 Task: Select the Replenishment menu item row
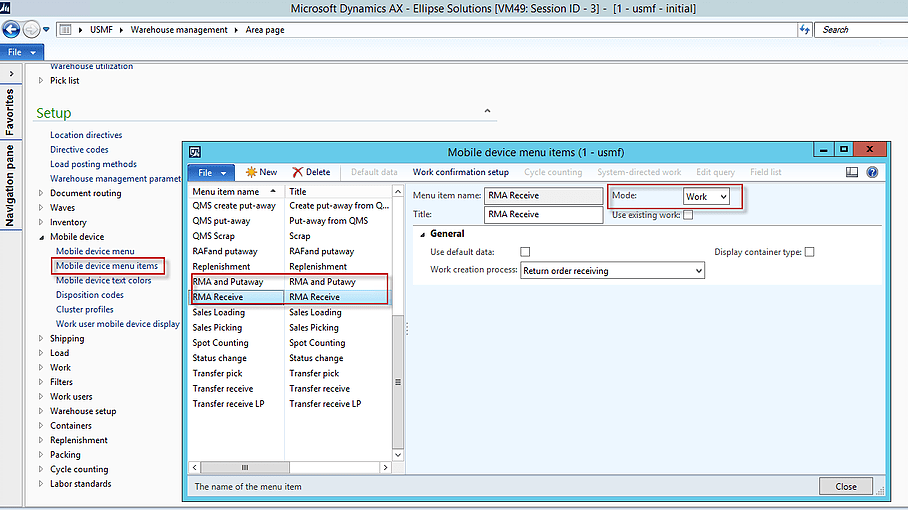tap(290, 266)
